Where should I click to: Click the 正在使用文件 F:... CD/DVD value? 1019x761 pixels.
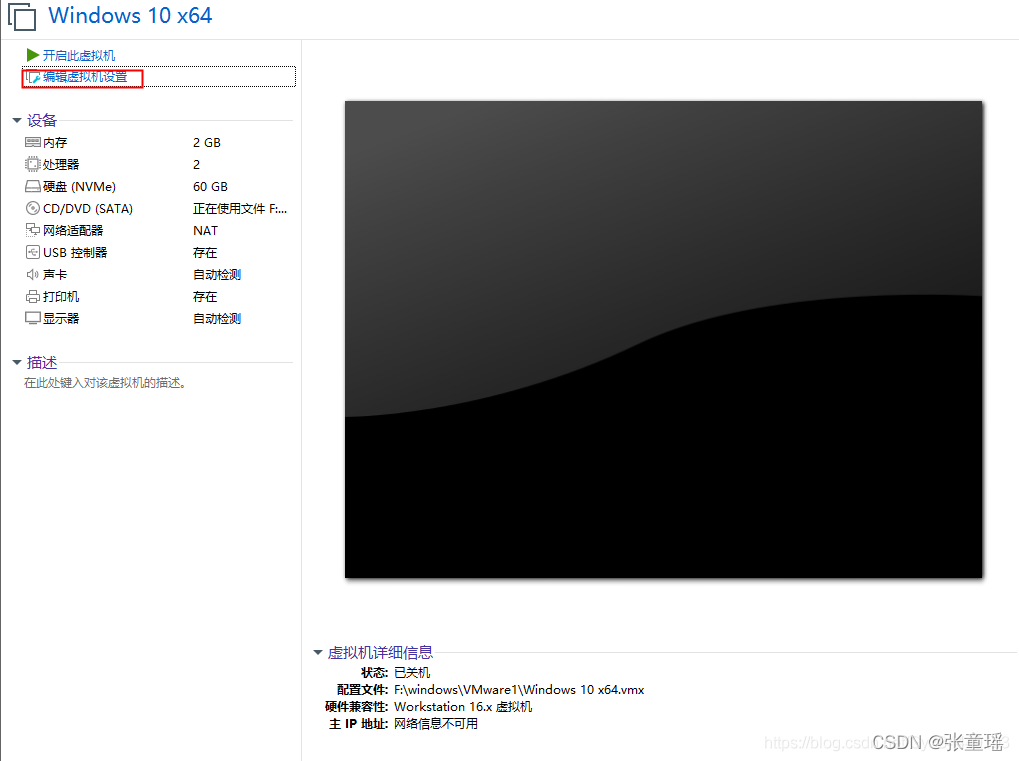240,209
